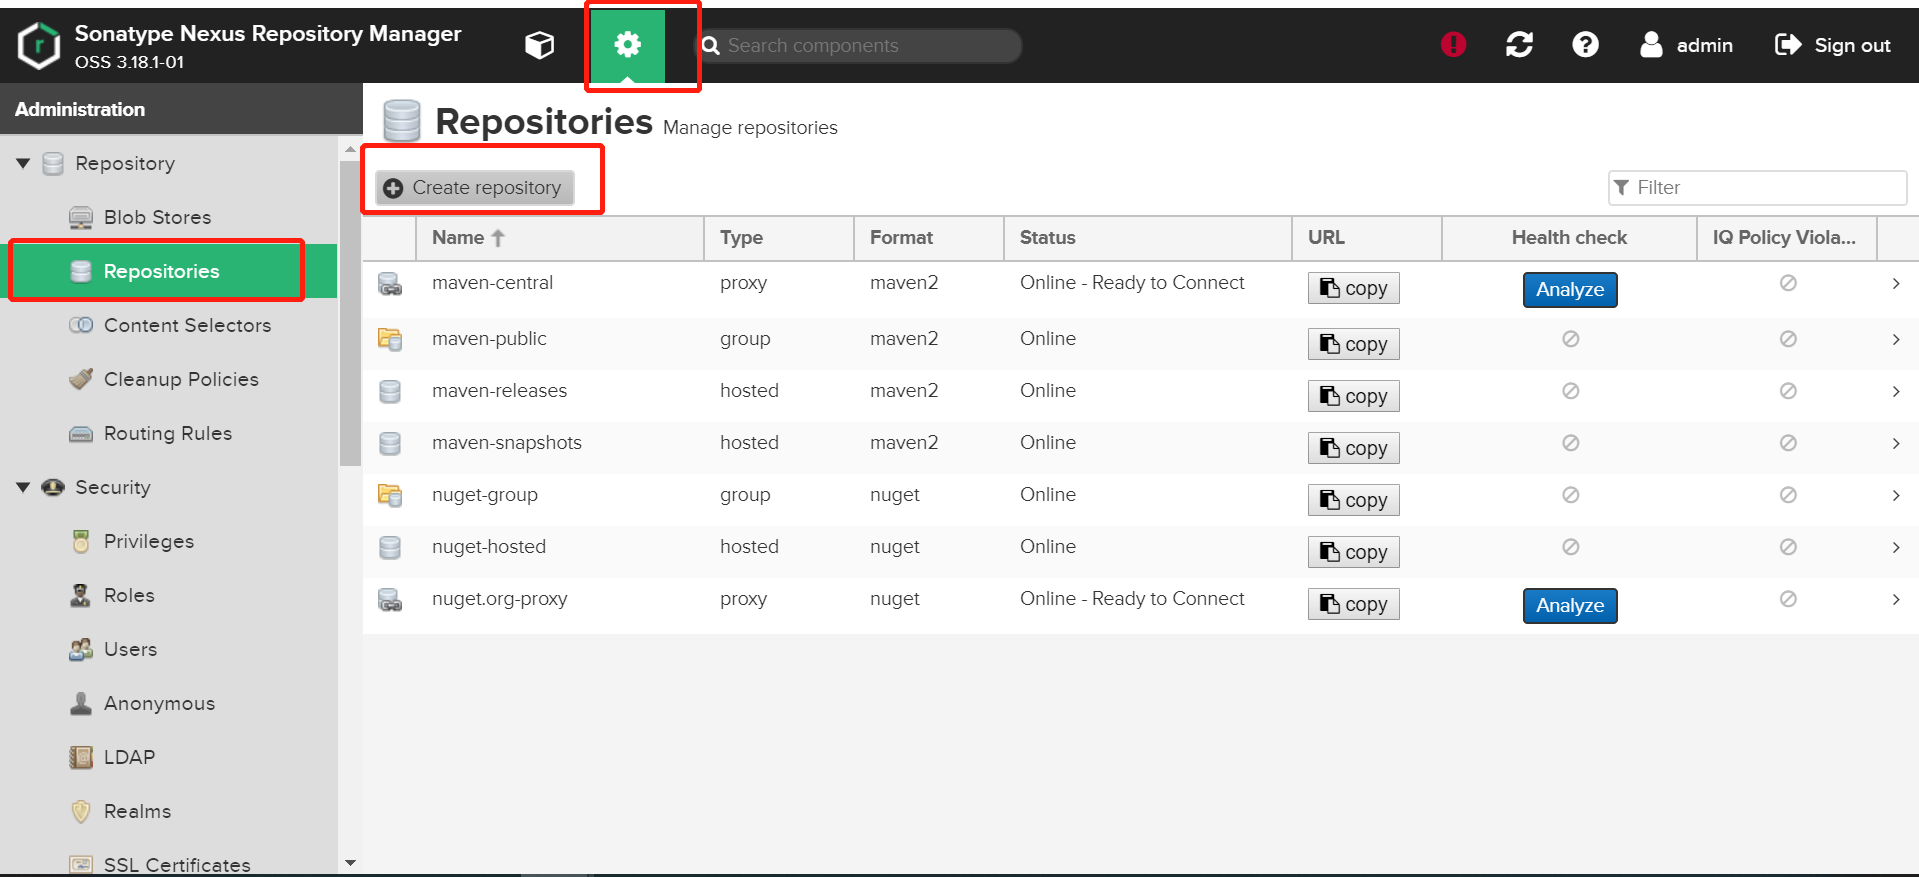The width and height of the screenshot is (1919, 877).
Task: Open Blob Stores in sidebar
Action: [x=157, y=217]
